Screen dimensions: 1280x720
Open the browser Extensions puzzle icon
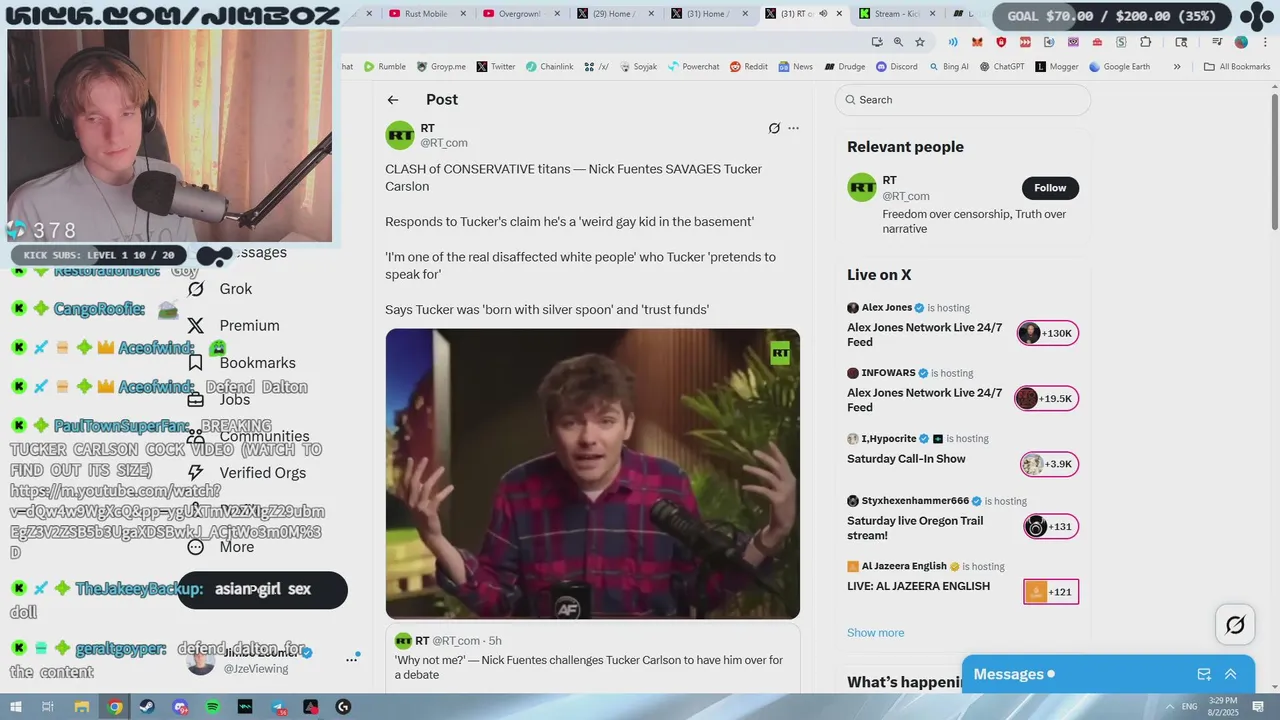(x=1146, y=42)
